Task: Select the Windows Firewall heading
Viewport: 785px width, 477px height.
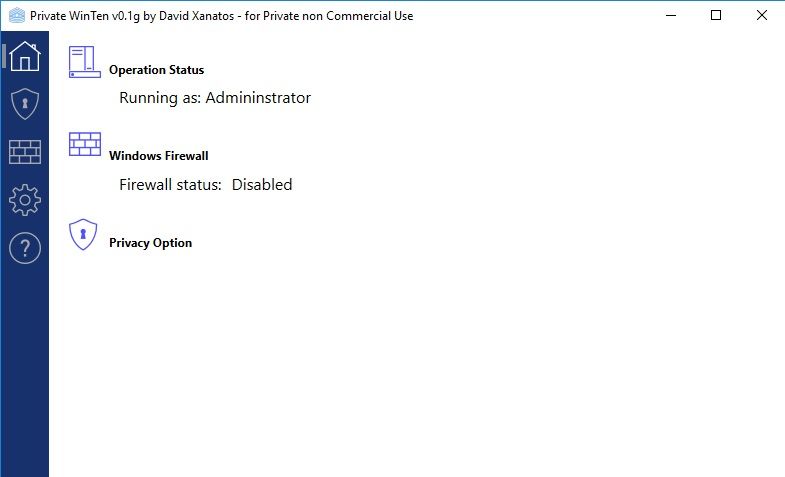Action: tap(158, 156)
